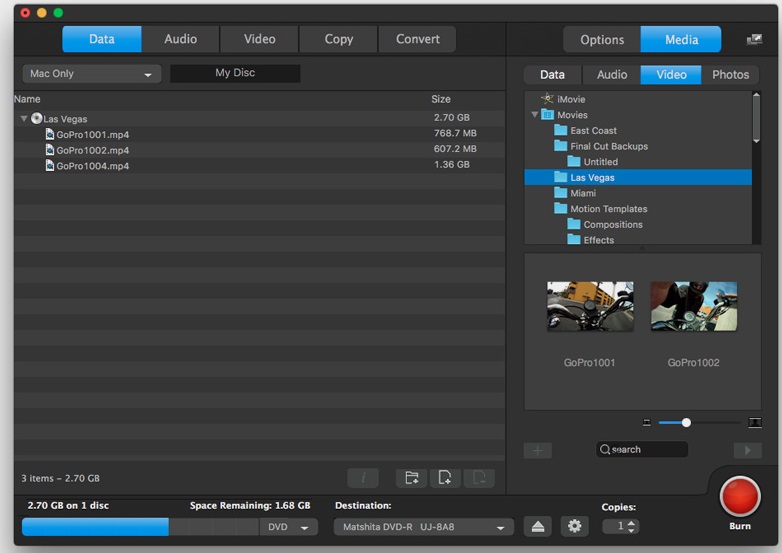Switch to the Data main tab
782x553 pixels.
(102, 39)
